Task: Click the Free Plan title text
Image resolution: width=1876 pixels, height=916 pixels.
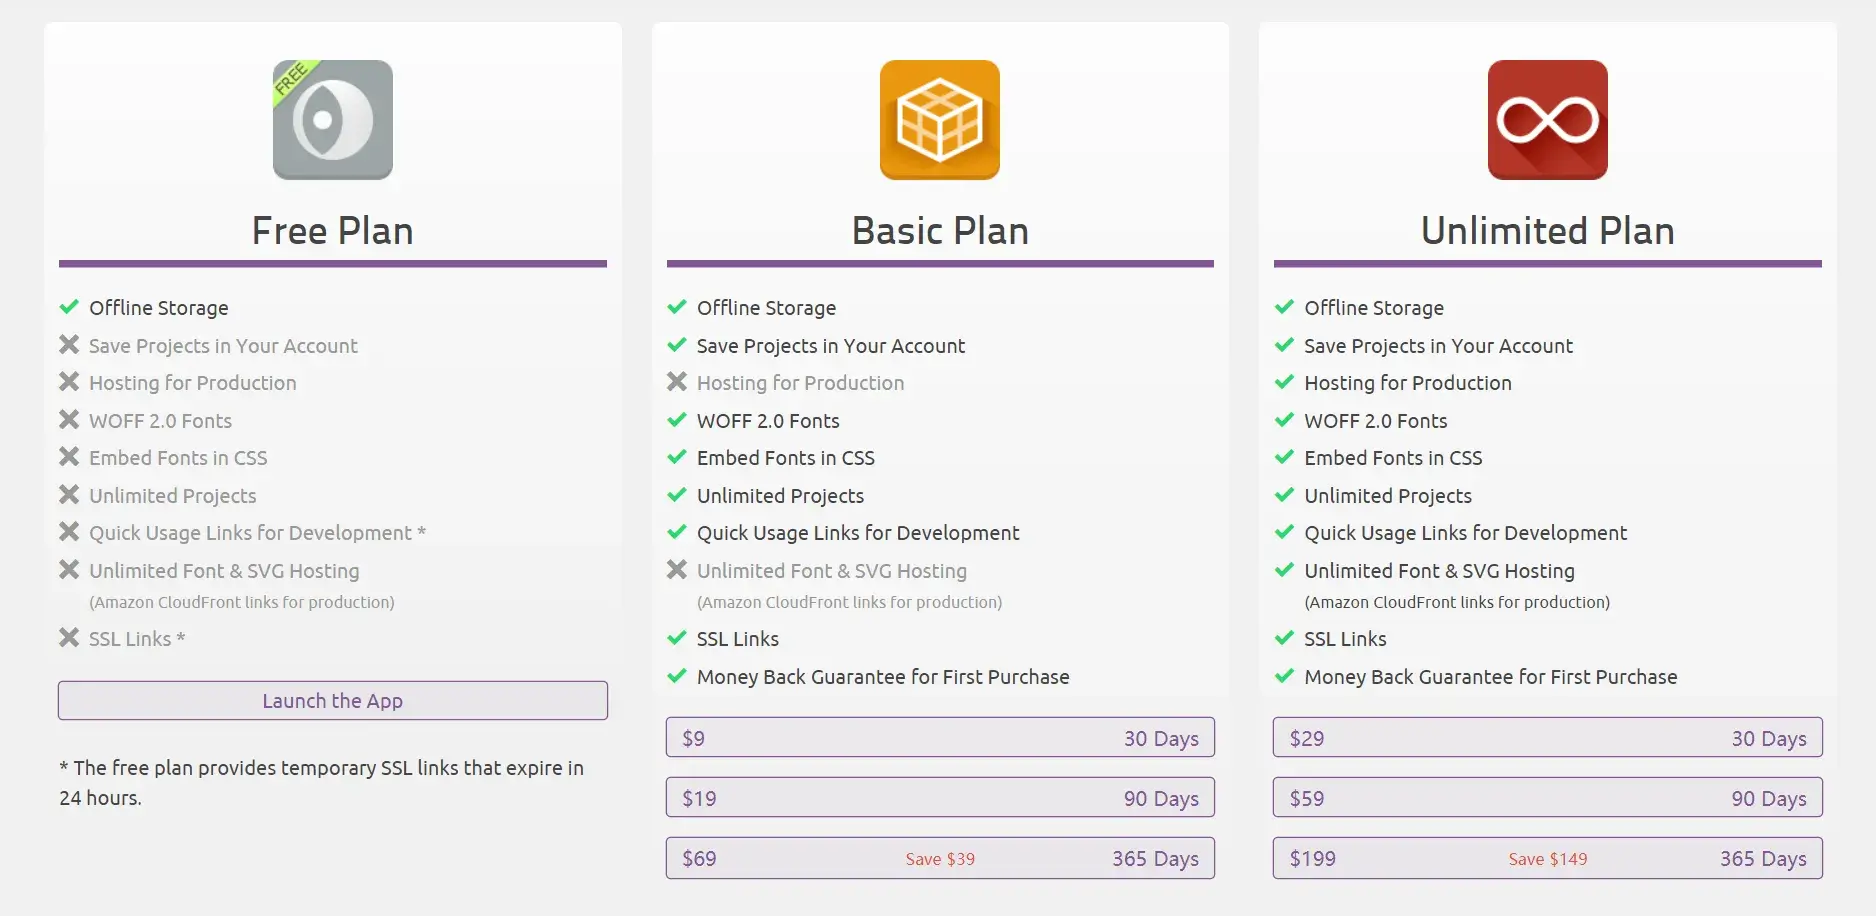Action: pos(332,231)
